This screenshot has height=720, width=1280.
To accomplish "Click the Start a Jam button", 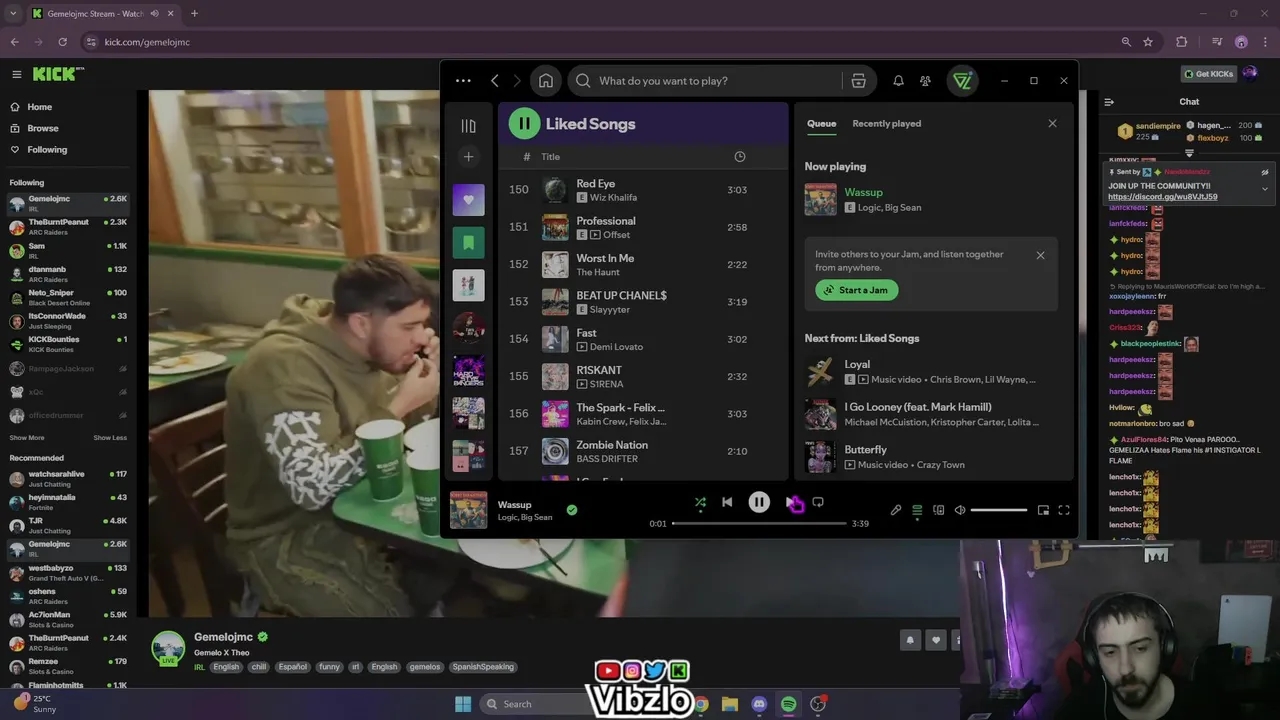I will click(857, 290).
